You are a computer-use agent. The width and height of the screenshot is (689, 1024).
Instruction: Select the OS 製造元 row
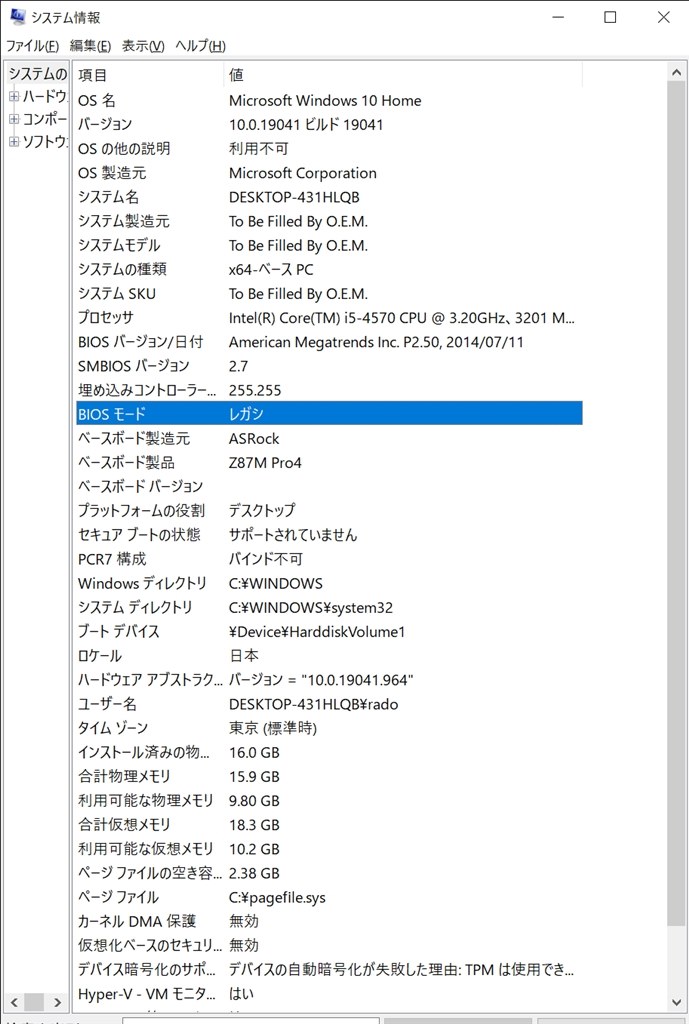[x=329, y=173]
